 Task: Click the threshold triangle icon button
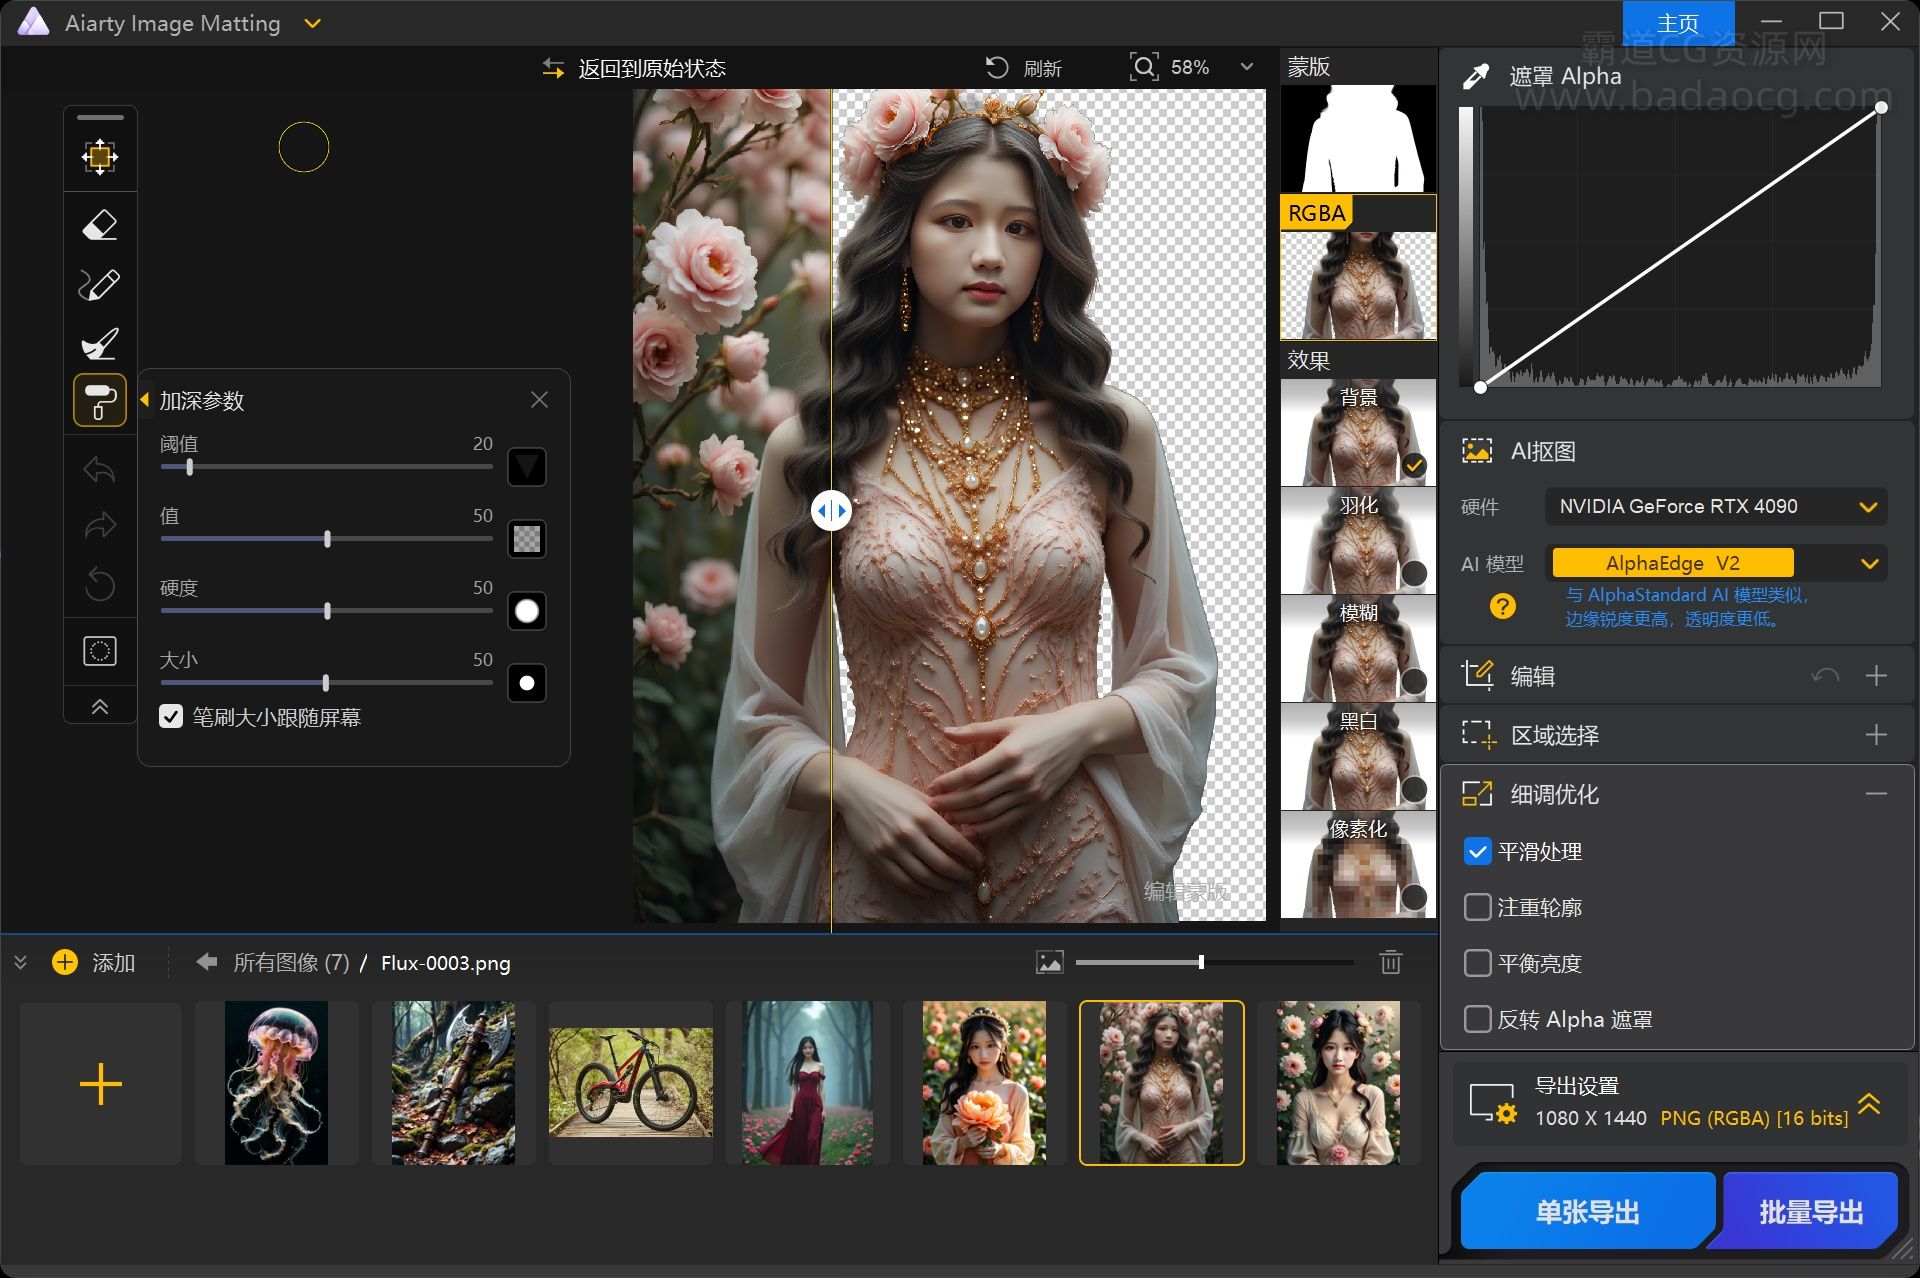click(527, 467)
